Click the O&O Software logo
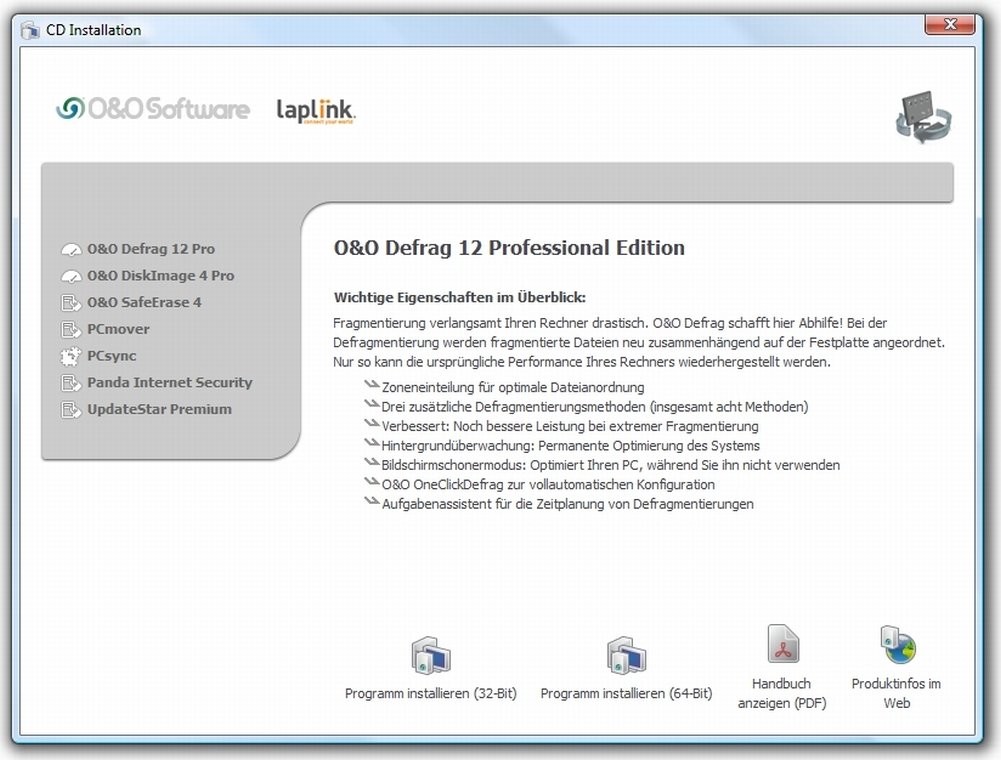Image resolution: width=1001 pixels, height=760 pixels. pos(152,109)
